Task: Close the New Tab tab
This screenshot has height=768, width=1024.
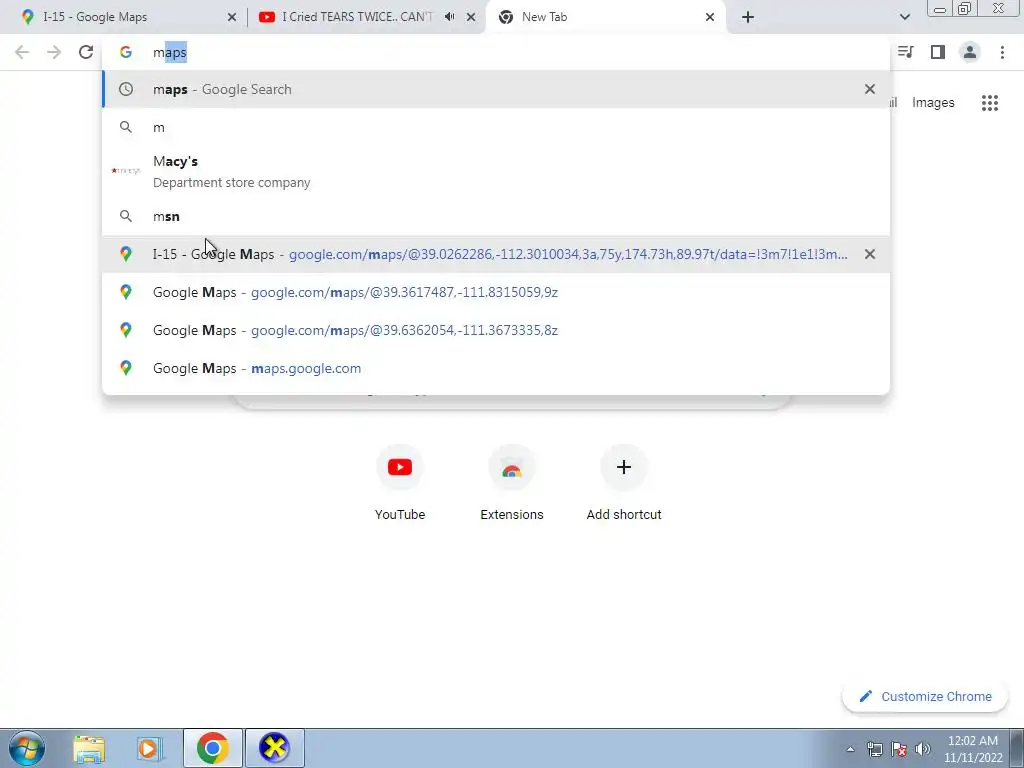Action: coord(710,17)
